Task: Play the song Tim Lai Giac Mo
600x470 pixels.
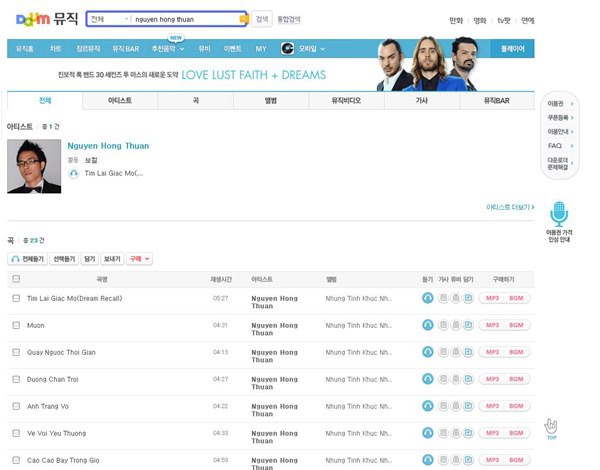Action: 427,298
